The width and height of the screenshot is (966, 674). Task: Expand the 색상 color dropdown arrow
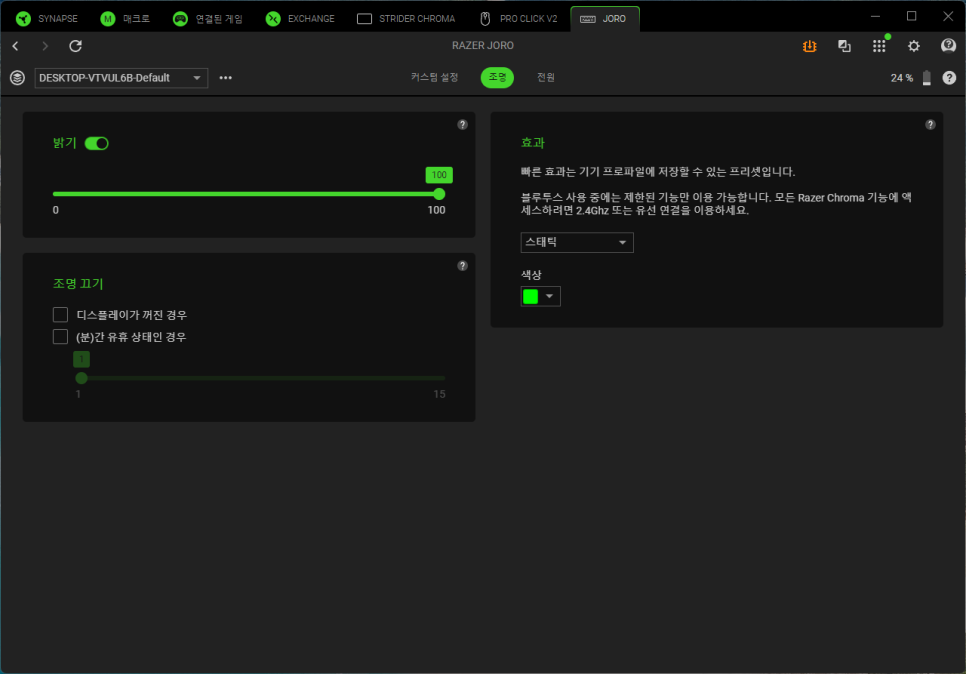coord(549,296)
